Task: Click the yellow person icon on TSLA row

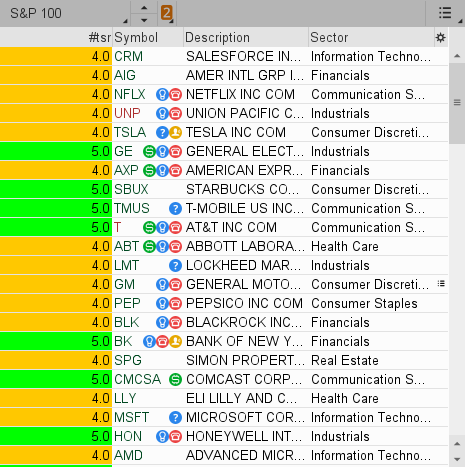Action: (175, 133)
